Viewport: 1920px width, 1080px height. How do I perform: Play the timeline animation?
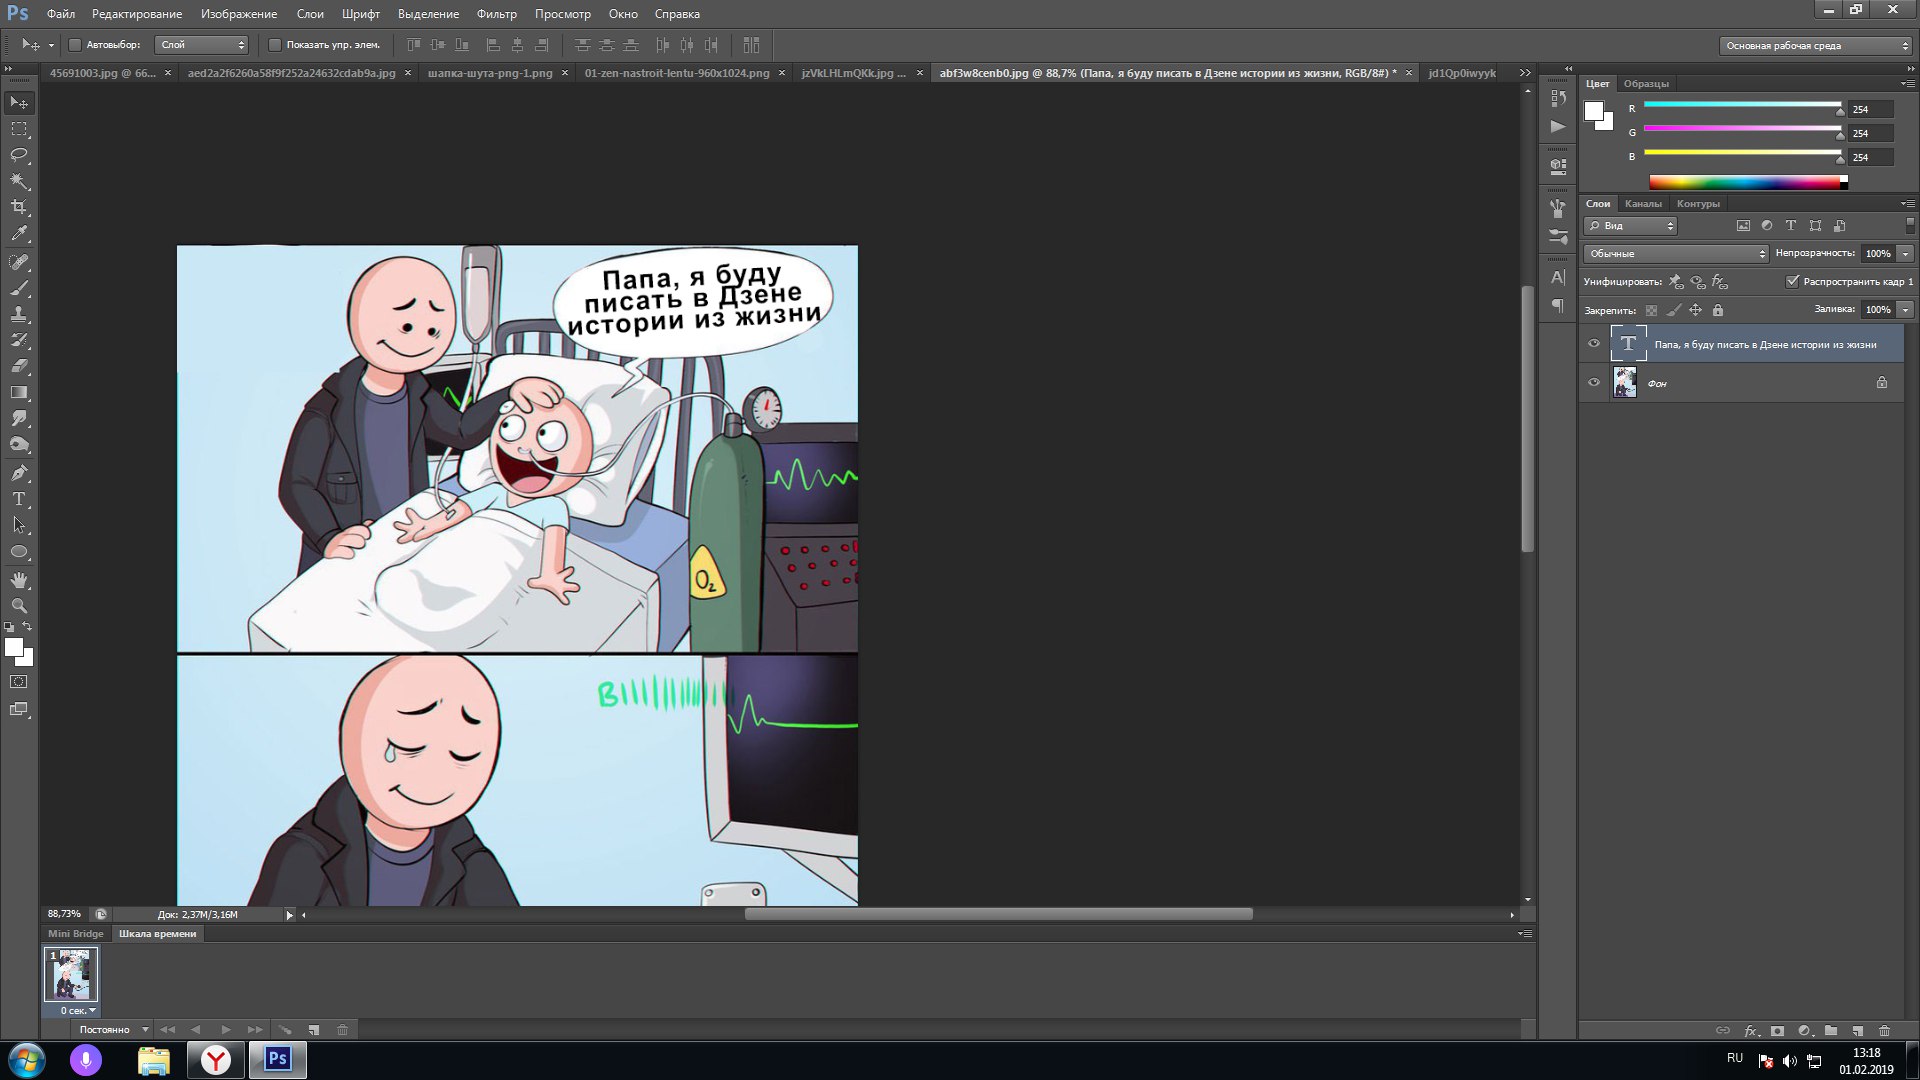[226, 1030]
